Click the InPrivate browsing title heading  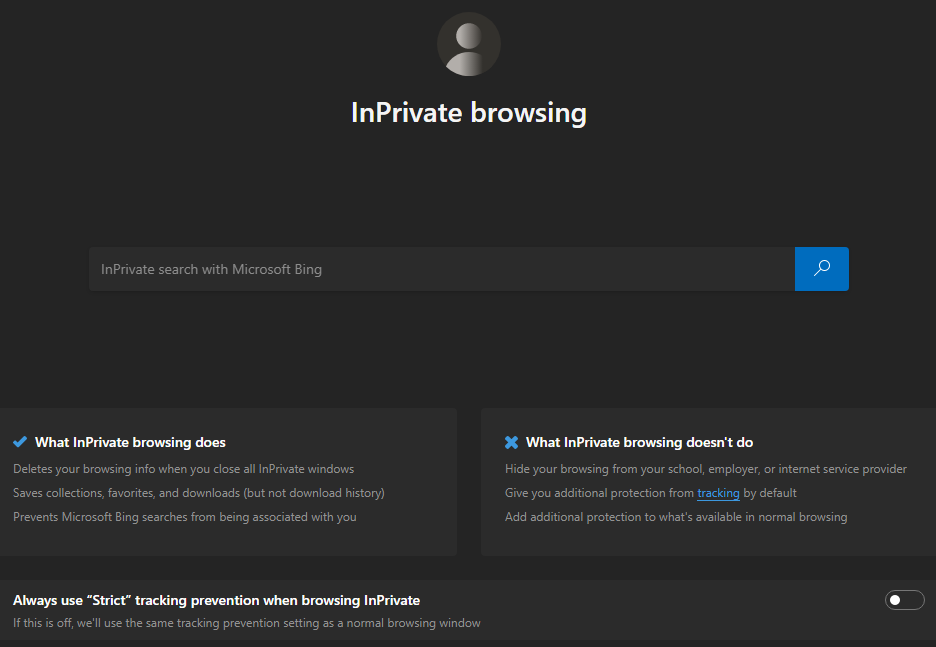point(468,112)
